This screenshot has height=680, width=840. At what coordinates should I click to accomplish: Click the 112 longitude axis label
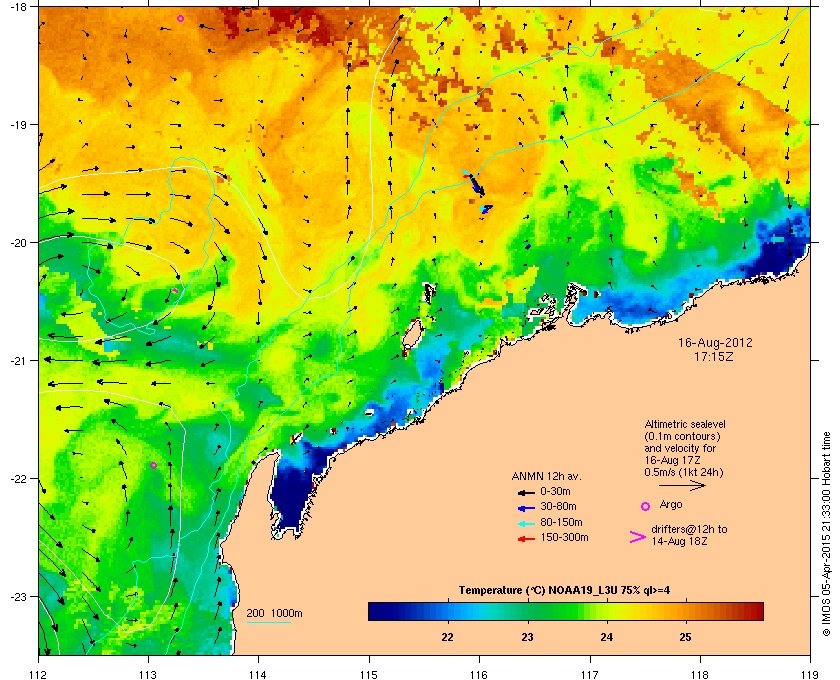(x=39, y=675)
